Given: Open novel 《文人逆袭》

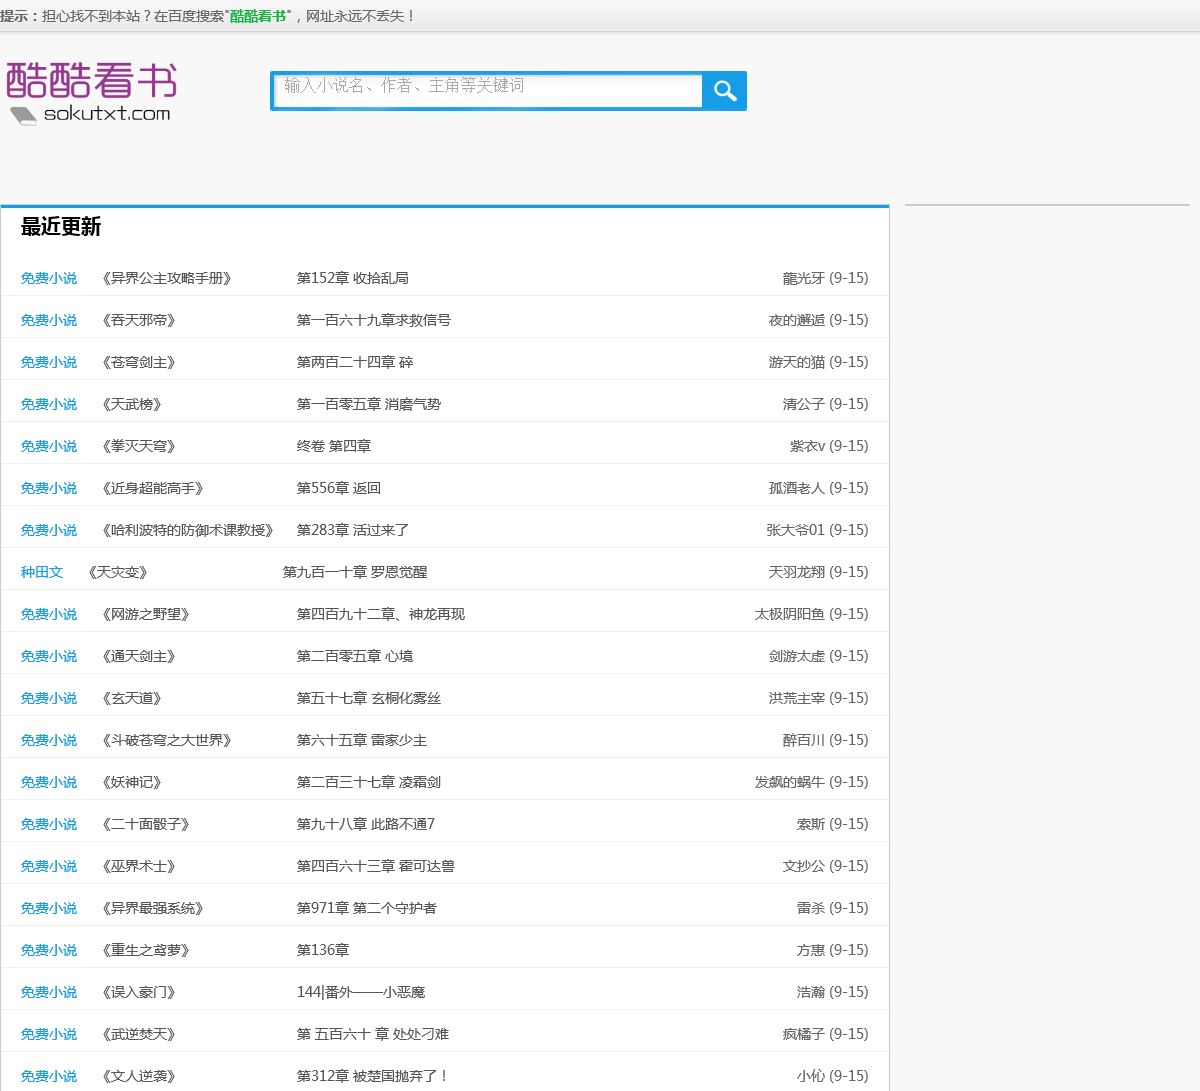Looking at the screenshot, I should [139, 1076].
